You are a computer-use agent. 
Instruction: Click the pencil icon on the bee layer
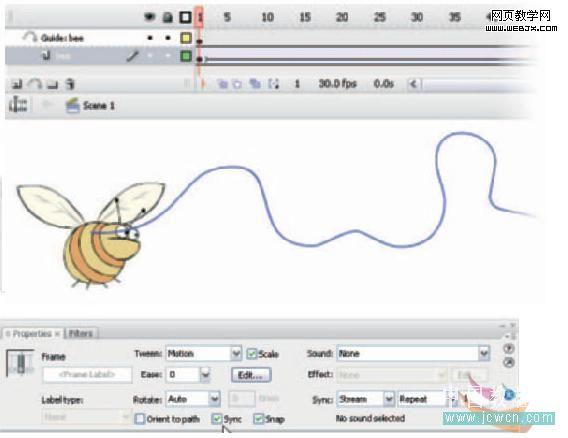coord(133,56)
